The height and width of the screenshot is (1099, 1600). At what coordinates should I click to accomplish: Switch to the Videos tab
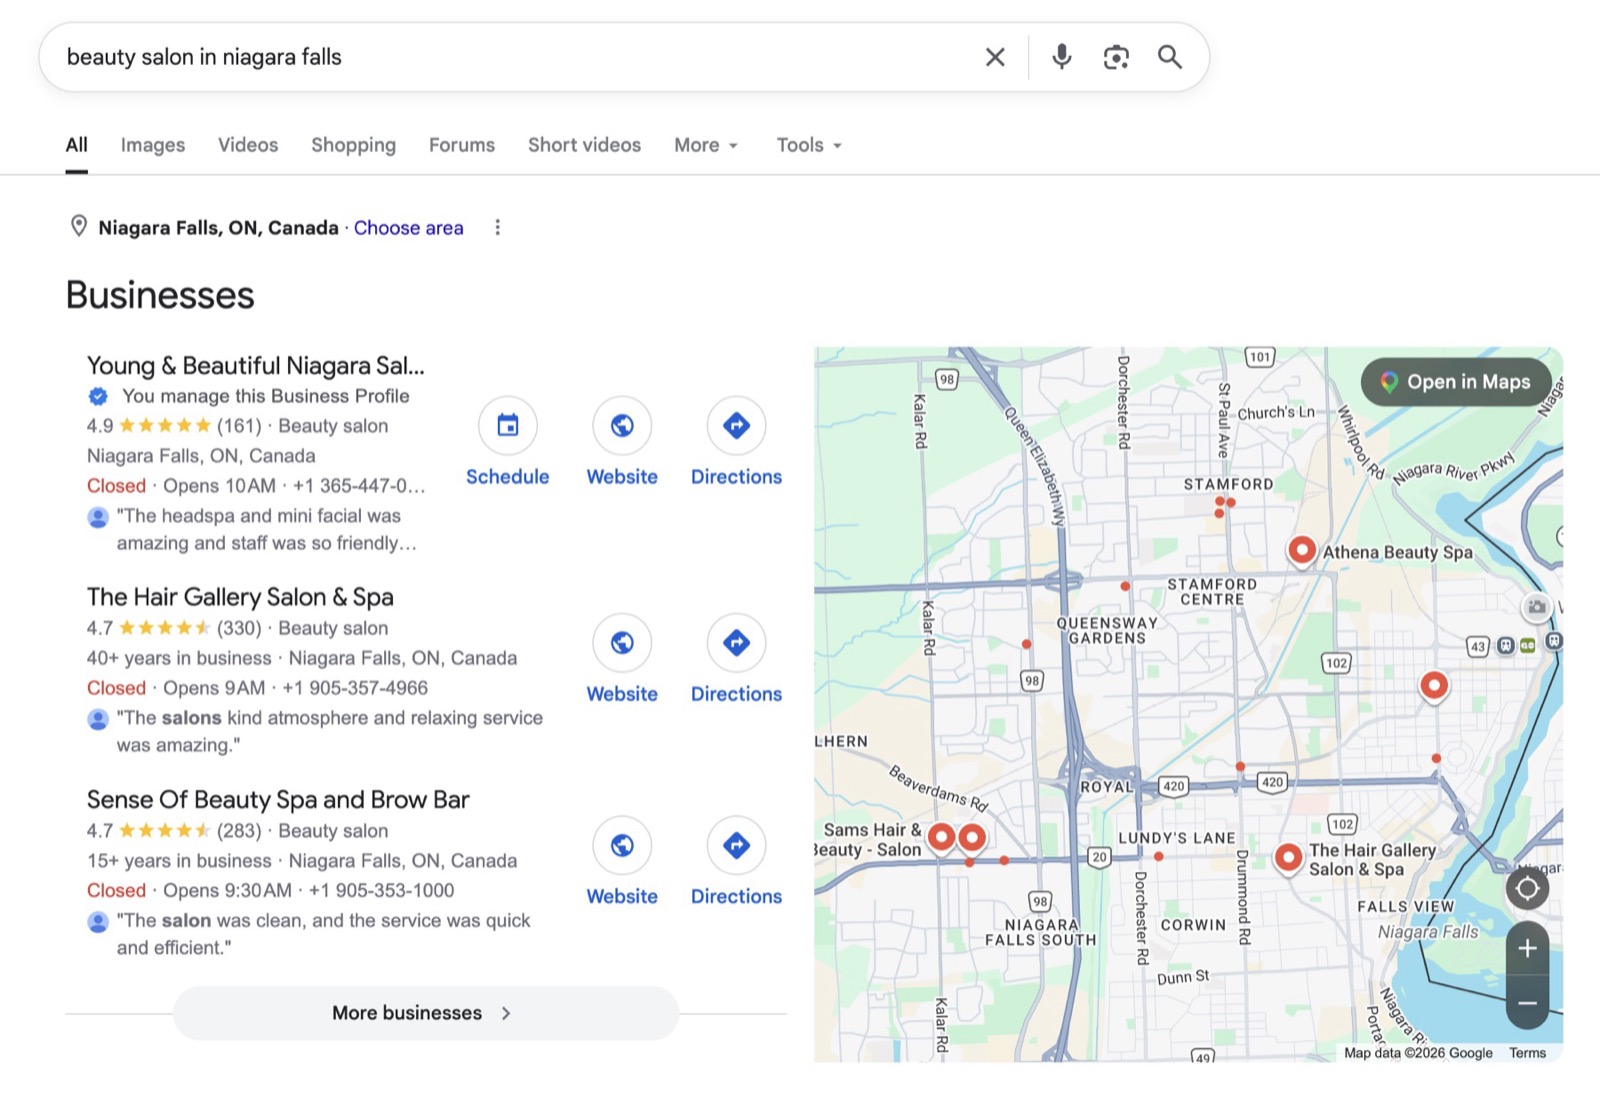(x=248, y=145)
